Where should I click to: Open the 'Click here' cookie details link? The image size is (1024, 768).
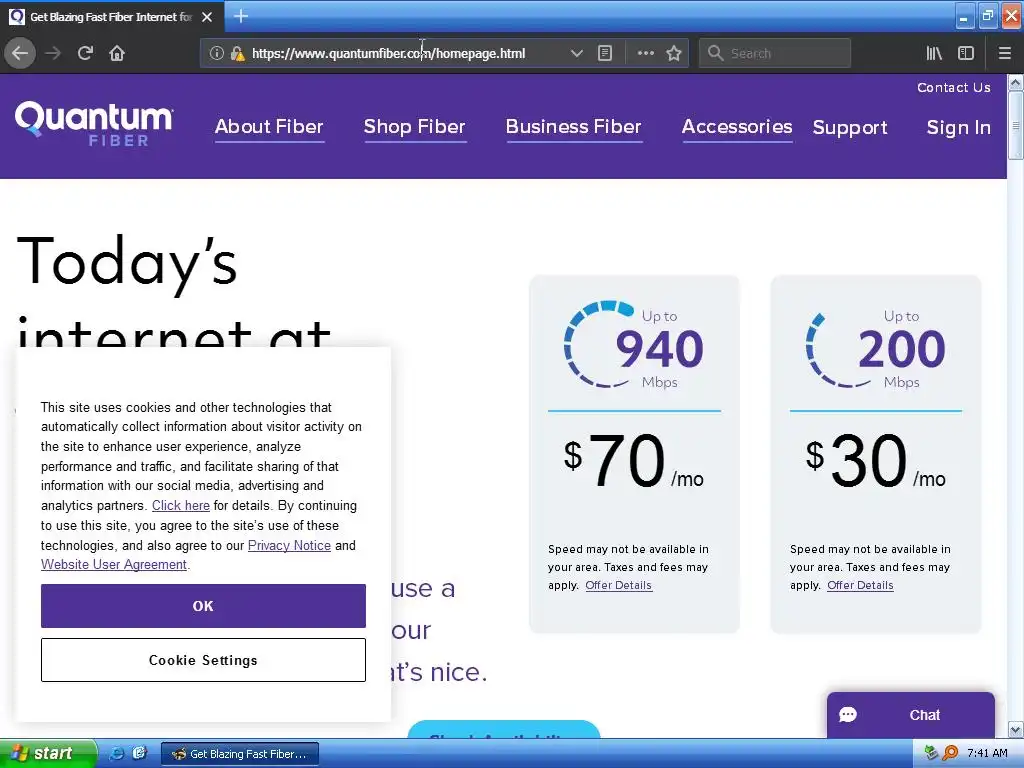[181, 505]
